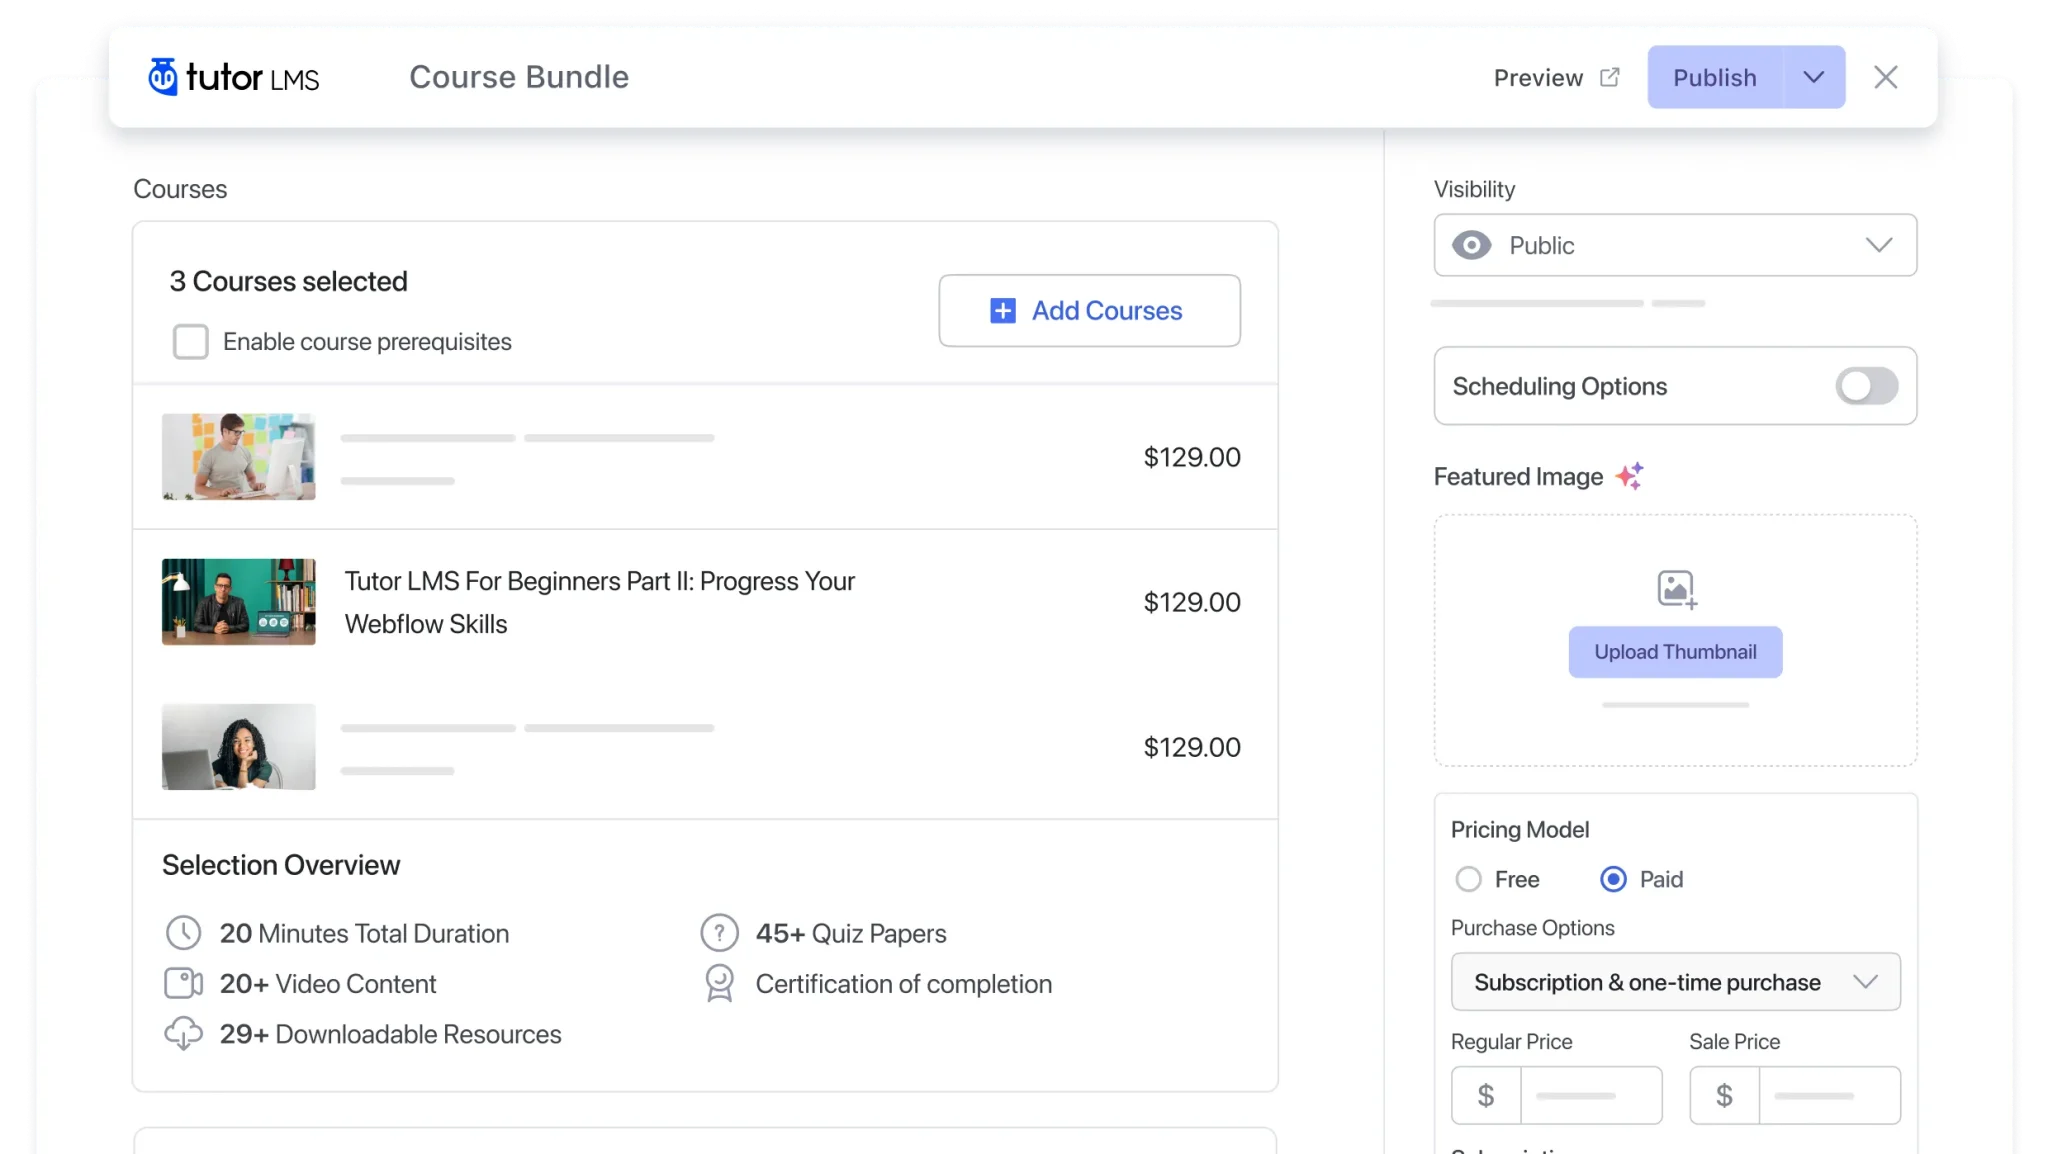Click the video camera icon for Video Content
2048x1154 pixels.
click(183, 983)
